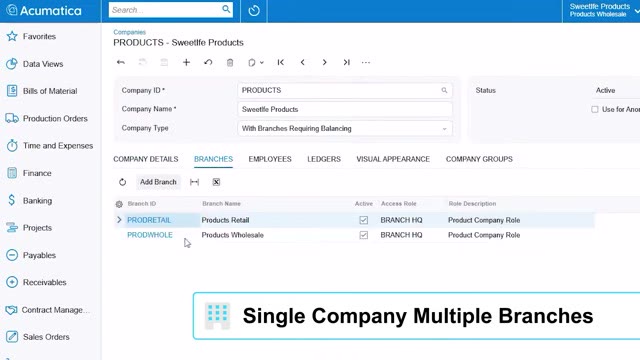This screenshot has width=640, height=360.
Task: Open the PRODWHOLE branch link
Action: pyautogui.click(x=150, y=235)
